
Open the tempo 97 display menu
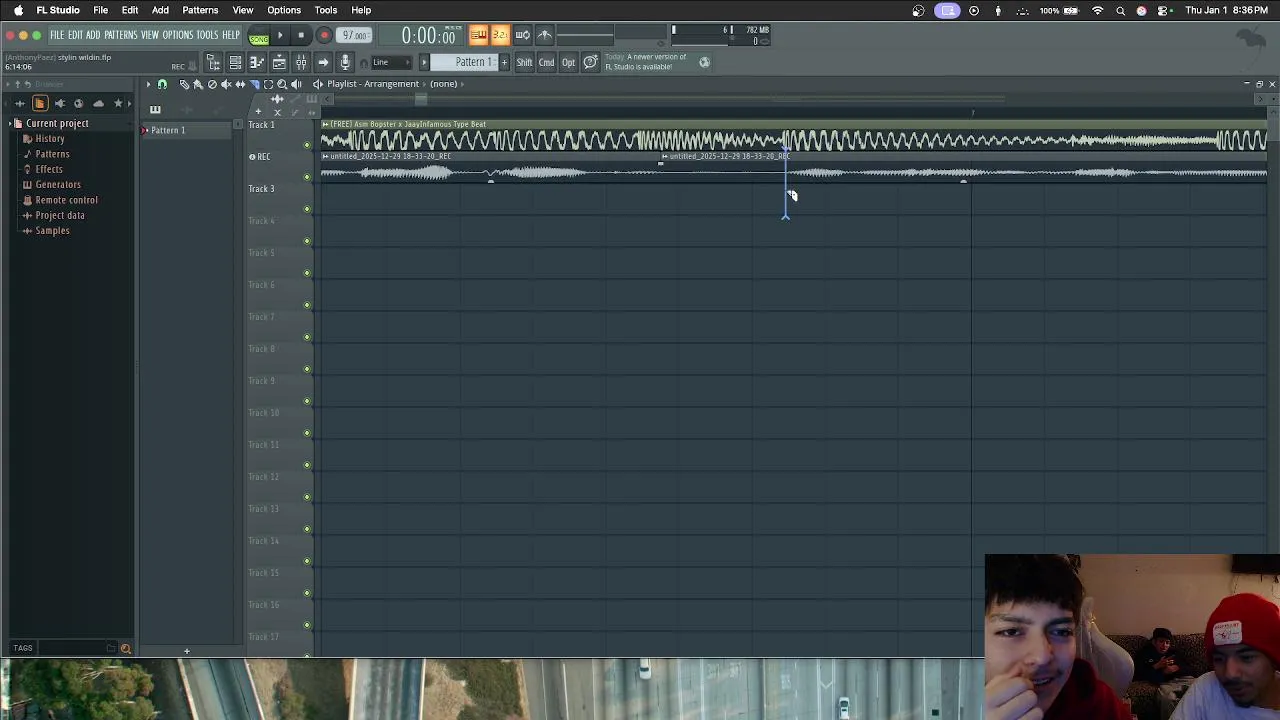[x=353, y=35]
